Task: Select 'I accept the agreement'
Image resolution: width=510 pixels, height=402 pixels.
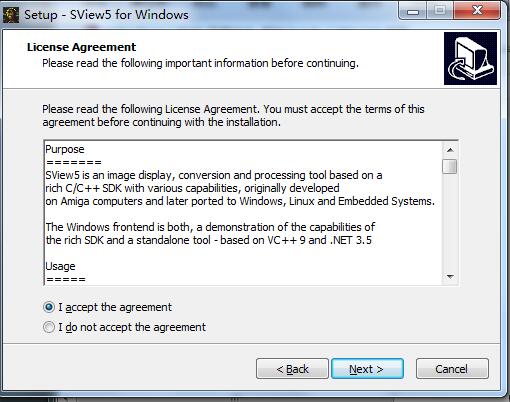Action: [108, 307]
